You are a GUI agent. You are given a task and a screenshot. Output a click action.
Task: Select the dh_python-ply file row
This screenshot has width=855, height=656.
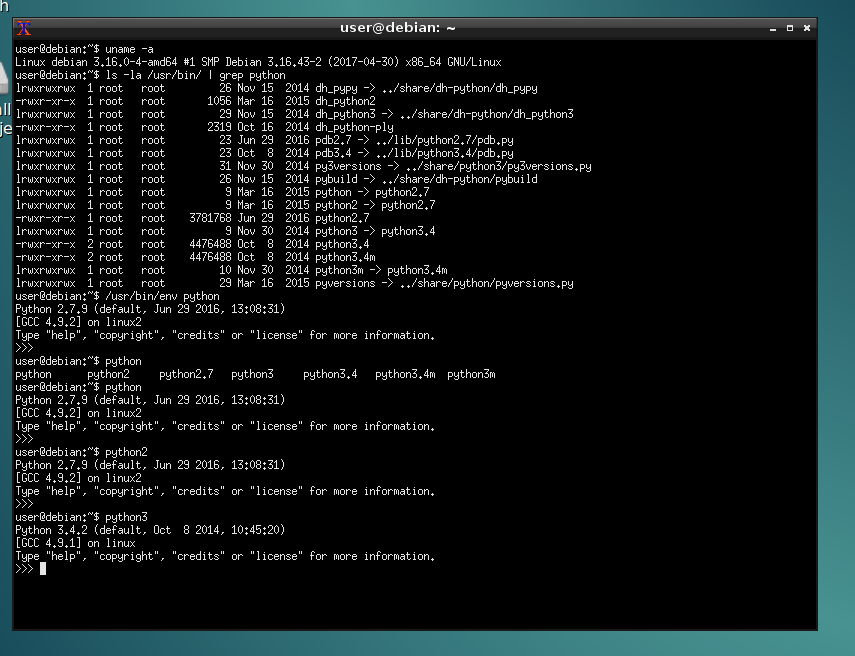click(204, 128)
